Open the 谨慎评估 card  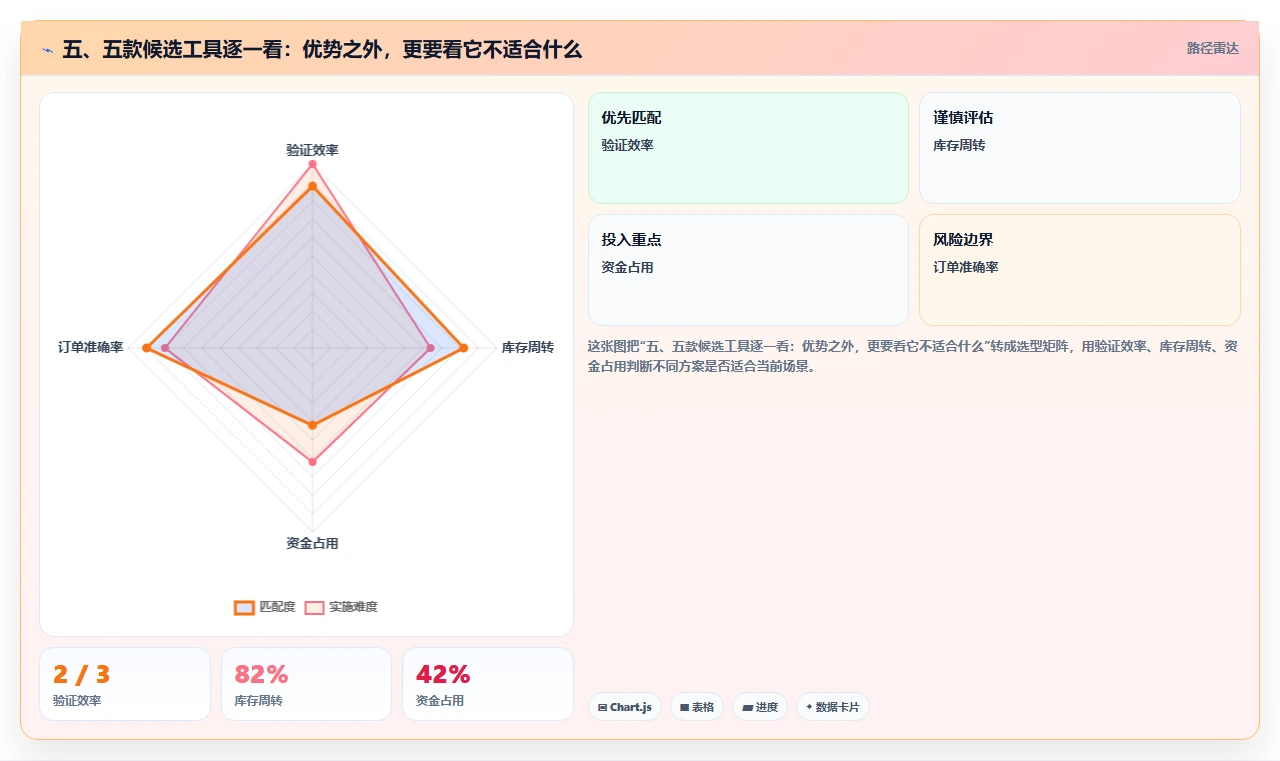pyautogui.click(x=1080, y=148)
